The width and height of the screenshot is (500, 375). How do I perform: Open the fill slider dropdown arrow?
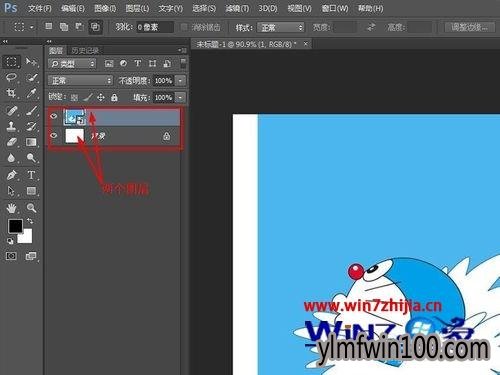tap(180, 97)
